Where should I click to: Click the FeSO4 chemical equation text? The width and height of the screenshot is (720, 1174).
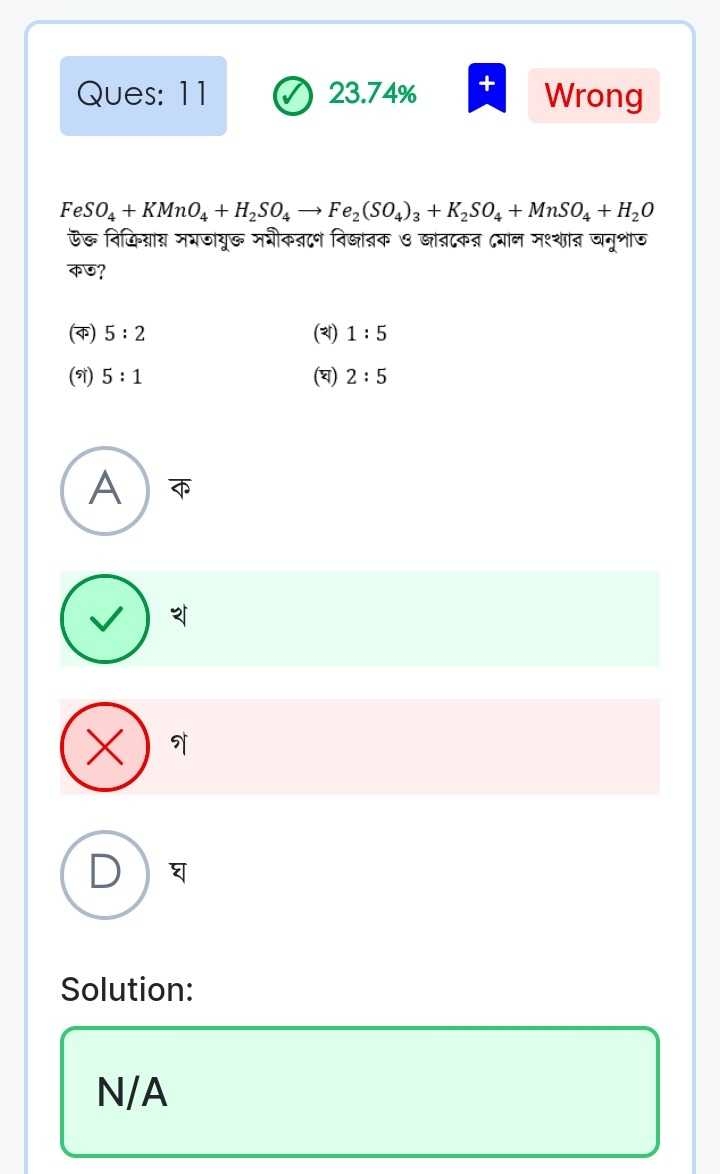[358, 210]
